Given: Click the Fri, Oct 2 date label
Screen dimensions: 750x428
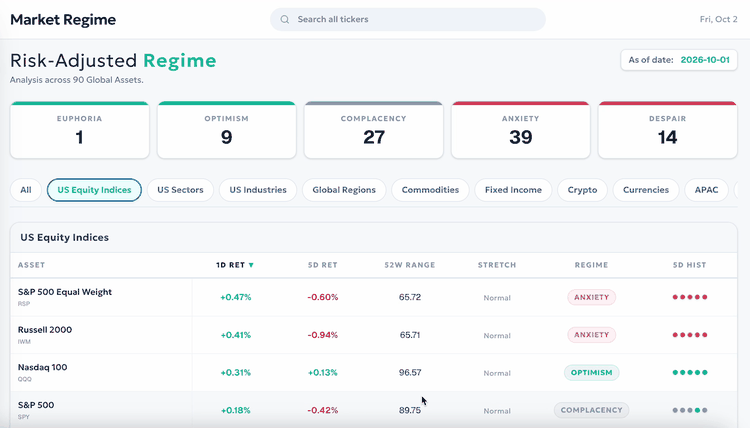Looking at the screenshot, I should coord(718,20).
